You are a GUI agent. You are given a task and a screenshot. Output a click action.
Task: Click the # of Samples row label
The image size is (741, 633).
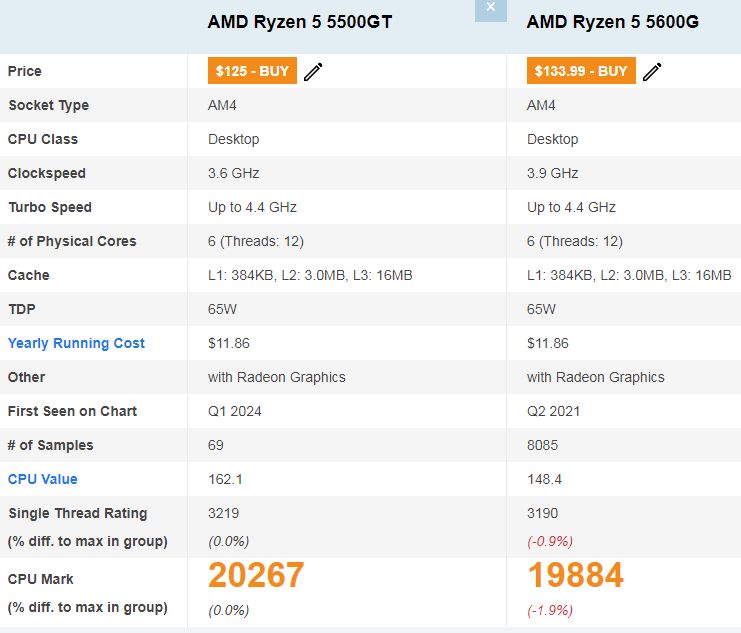click(x=51, y=445)
